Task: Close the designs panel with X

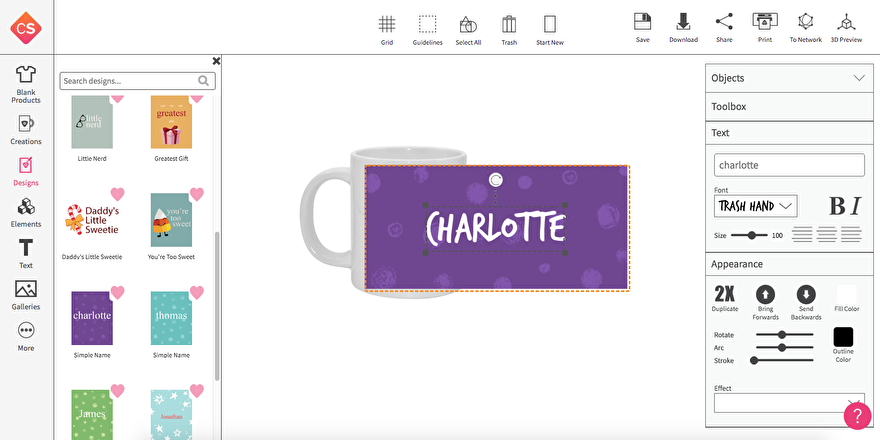Action: coord(216,61)
